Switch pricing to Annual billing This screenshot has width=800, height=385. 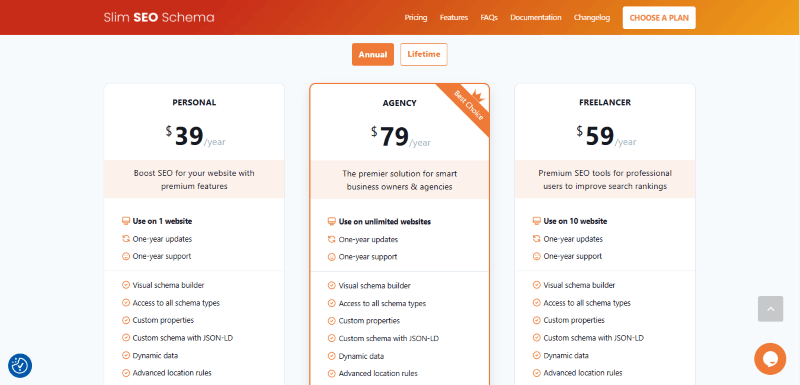[x=372, y=55]
